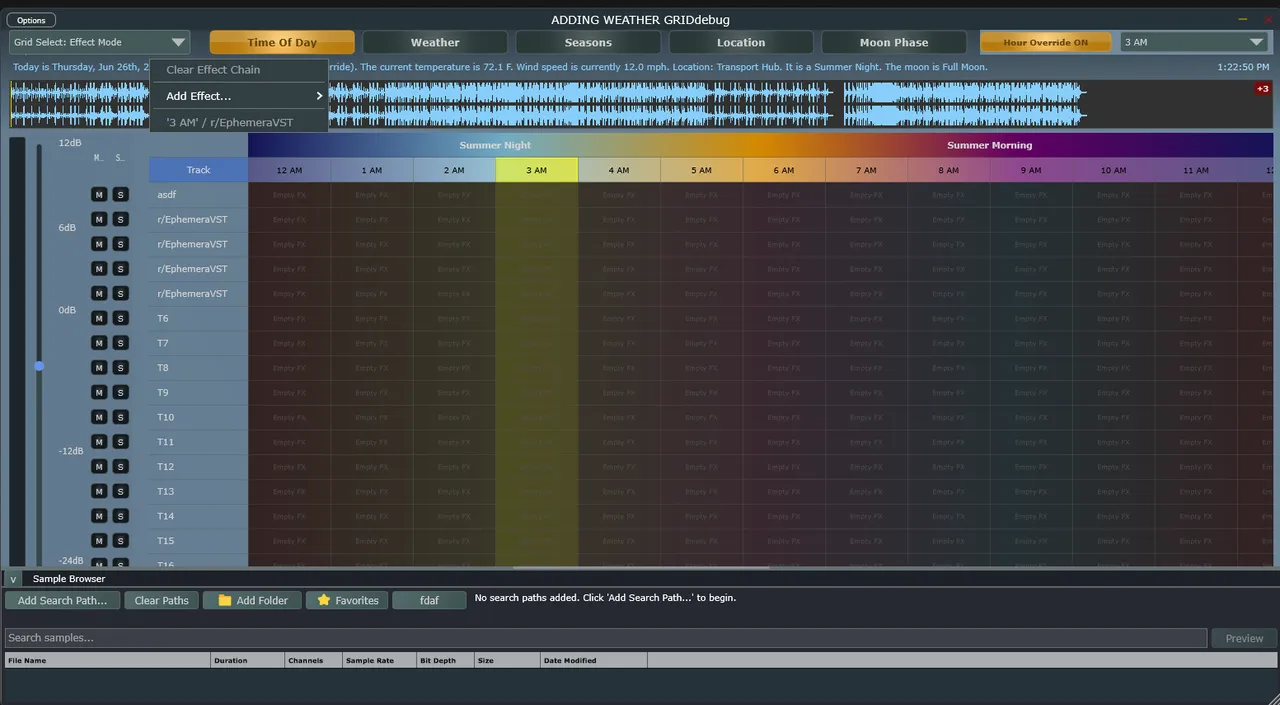The image size is (1280, 705).
Task: Open the Grid Select: Effect Mode dropdown
Action: (x=99, y=42)
